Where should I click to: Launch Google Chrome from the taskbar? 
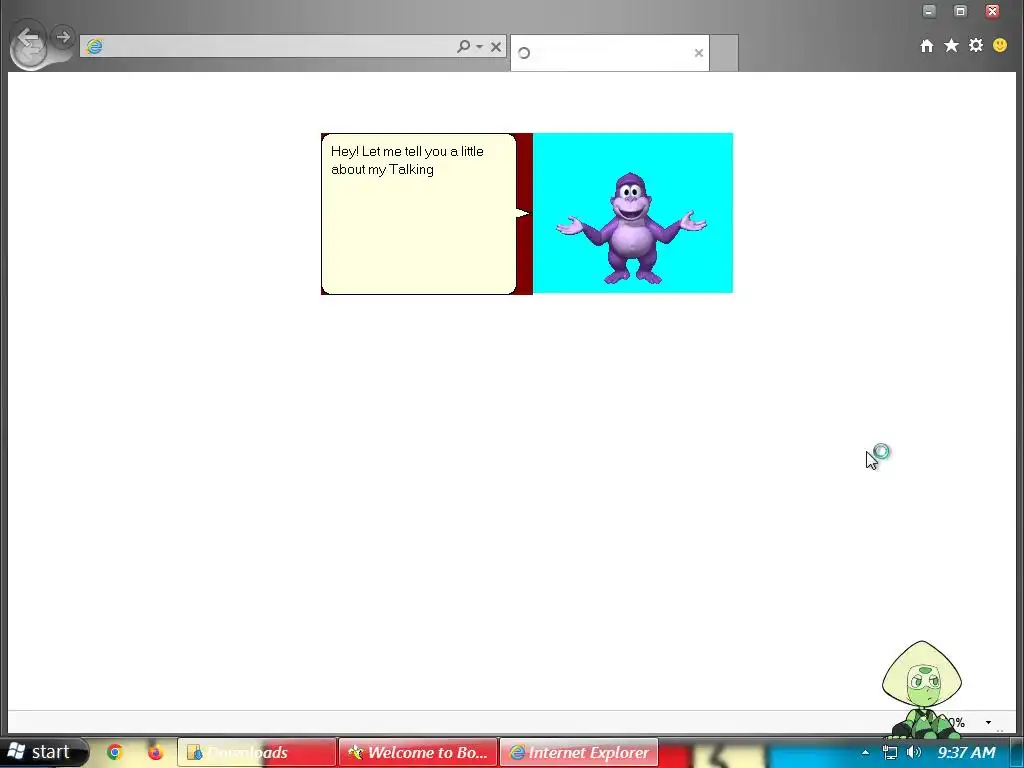click(114, 752)
